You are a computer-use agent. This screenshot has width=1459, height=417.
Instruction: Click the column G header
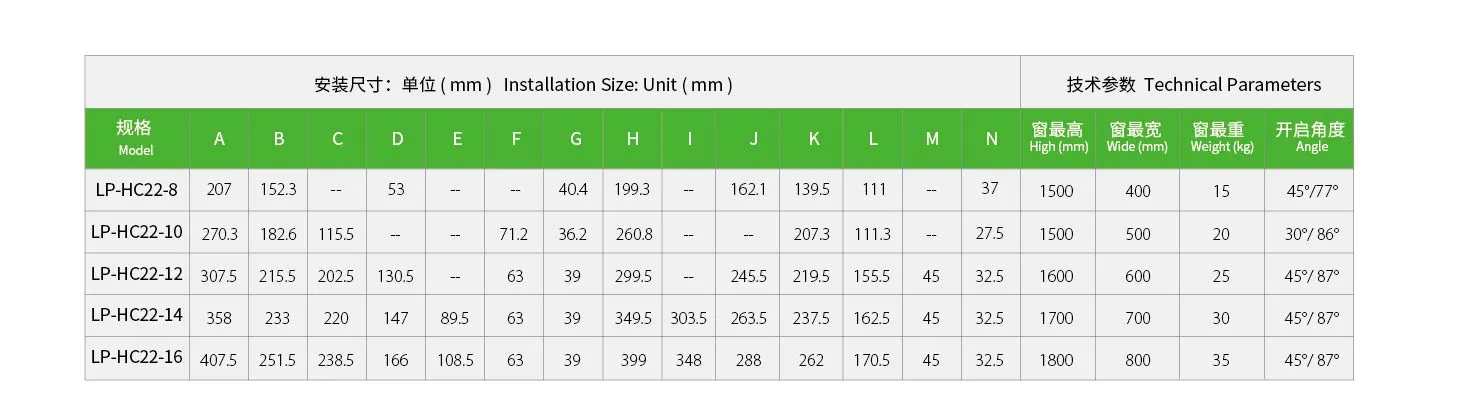(574, 138)
